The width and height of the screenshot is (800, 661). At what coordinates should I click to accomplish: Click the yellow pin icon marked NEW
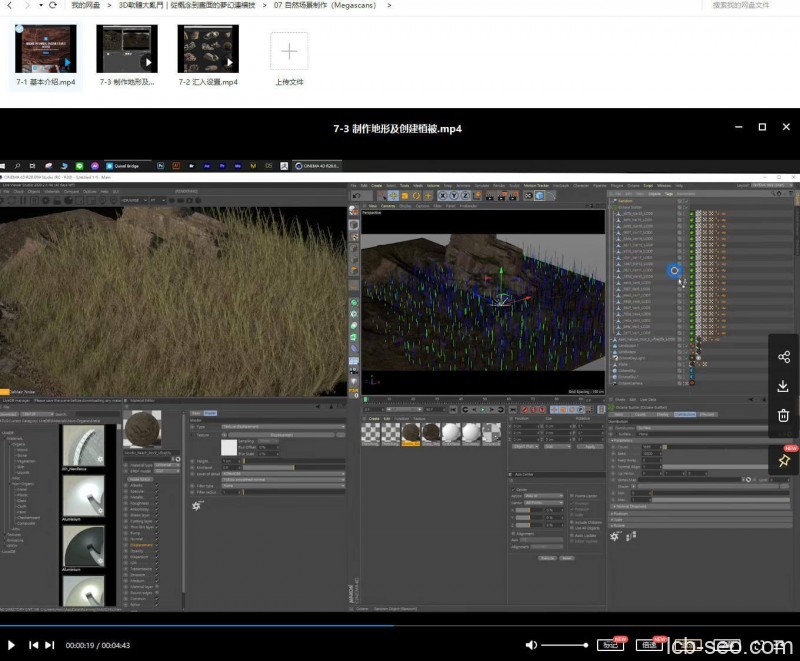783,460
